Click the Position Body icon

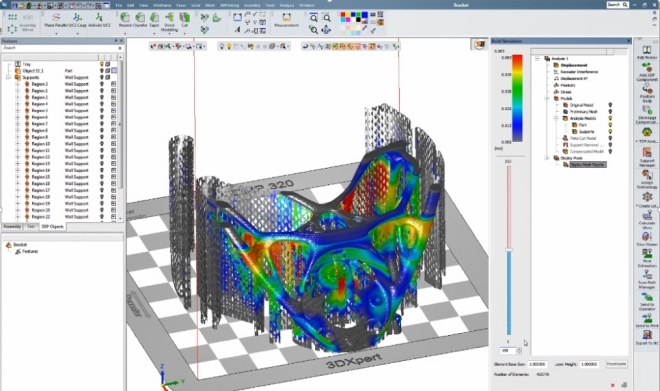coord(647,93)
